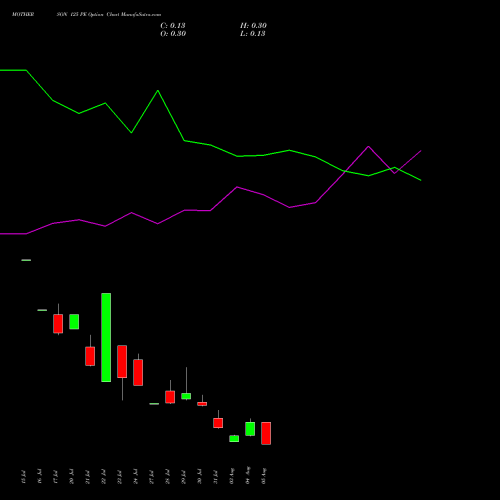Viewport: 500px width, 500px height.
Task: Select the red candlestick on 31 Jul
Action: 218,423
